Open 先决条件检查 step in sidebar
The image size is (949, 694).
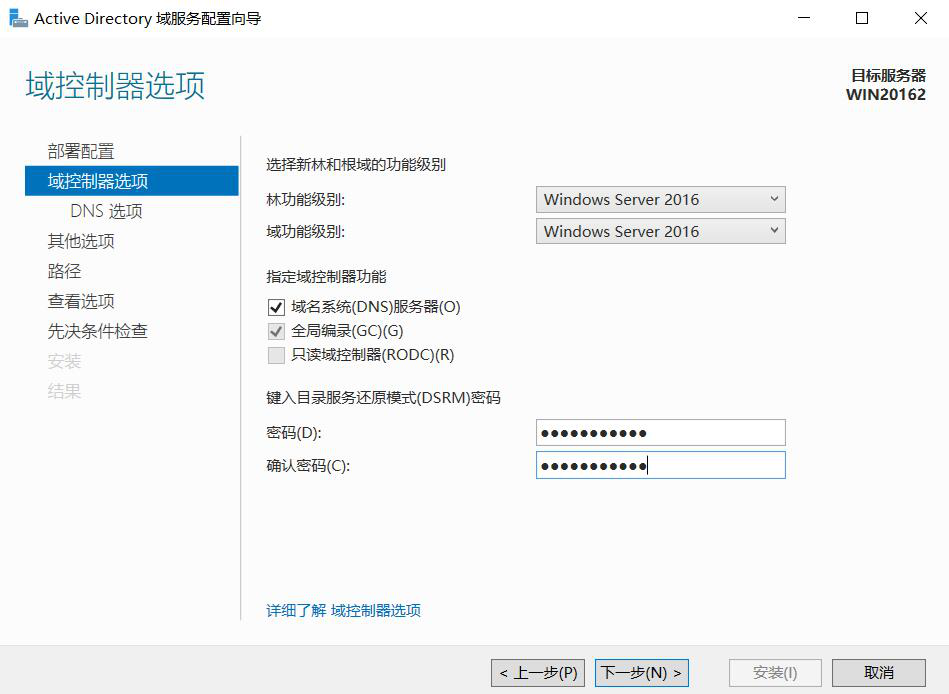[x=97, y=331]
